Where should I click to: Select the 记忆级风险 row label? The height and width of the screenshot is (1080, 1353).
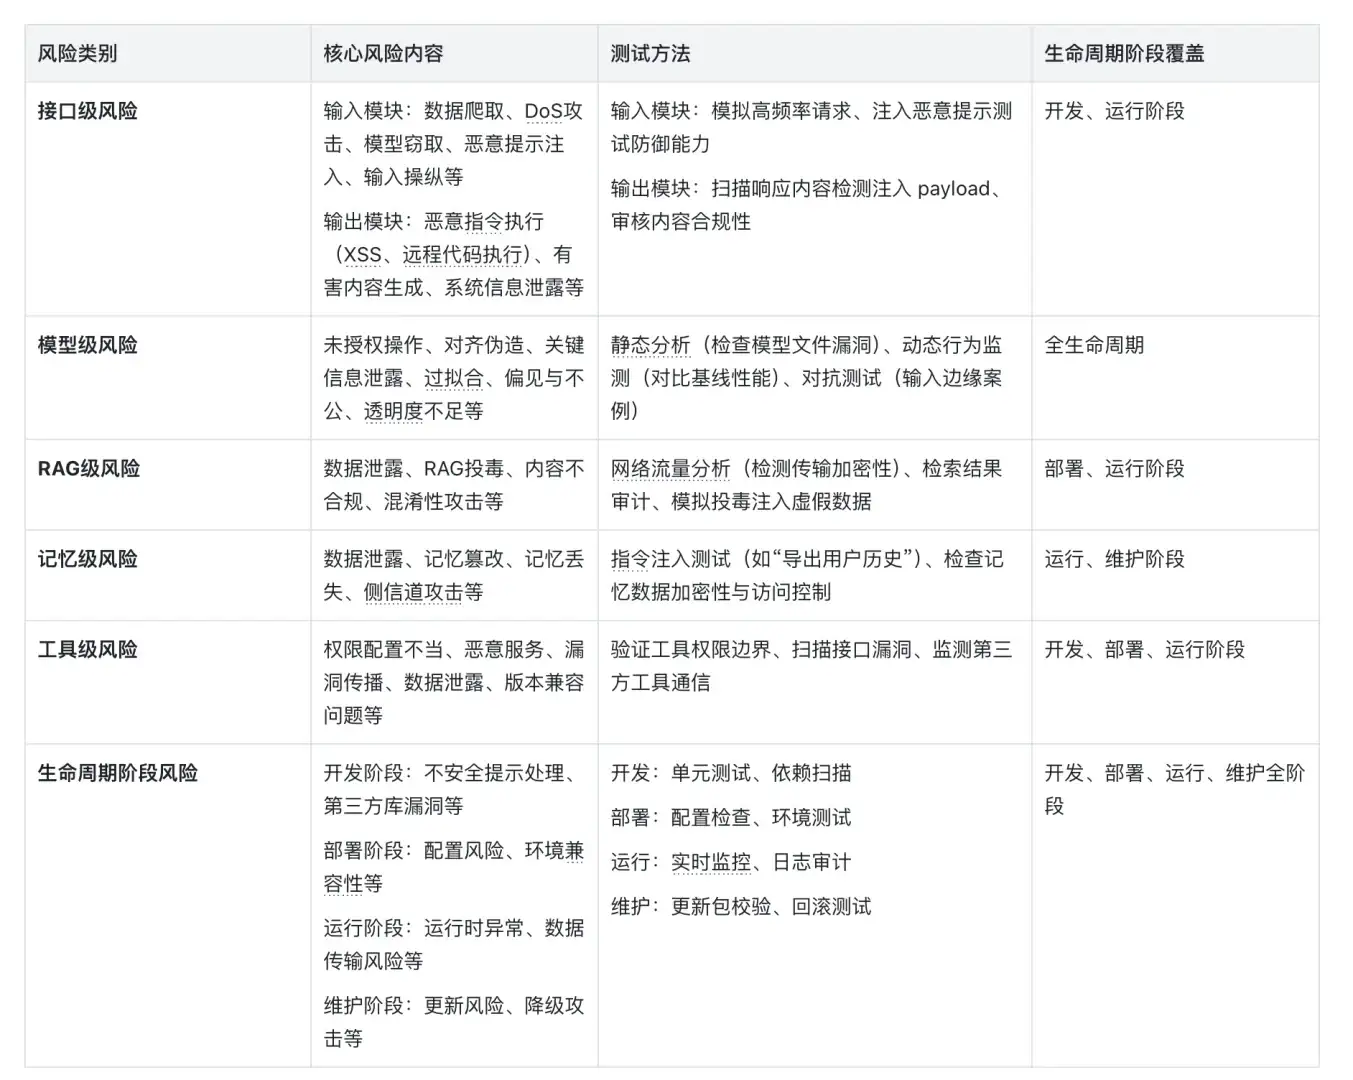point(87,559)
